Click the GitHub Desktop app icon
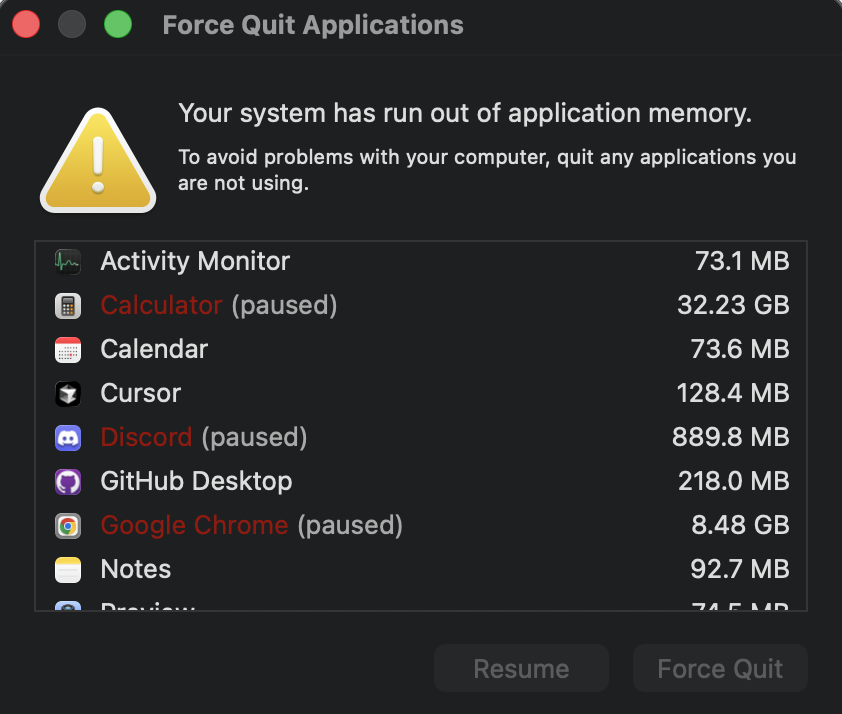This screenshot has width=842, height=714. point(68,481)
